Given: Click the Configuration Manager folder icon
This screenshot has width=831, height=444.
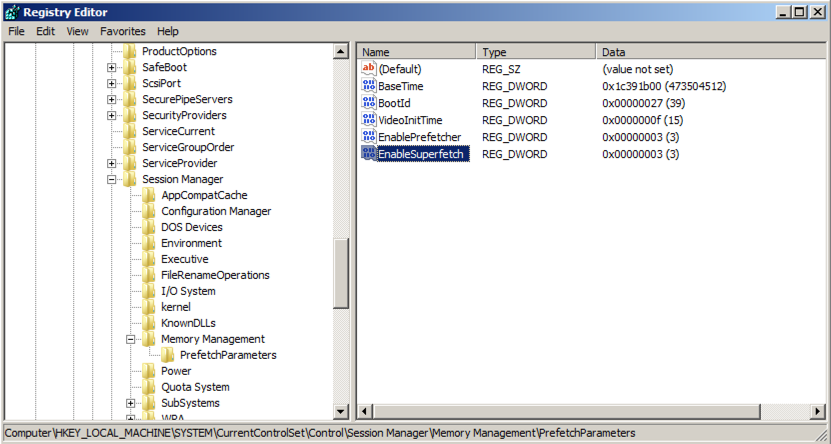Looking at the screenshot, I should [149, 211].
